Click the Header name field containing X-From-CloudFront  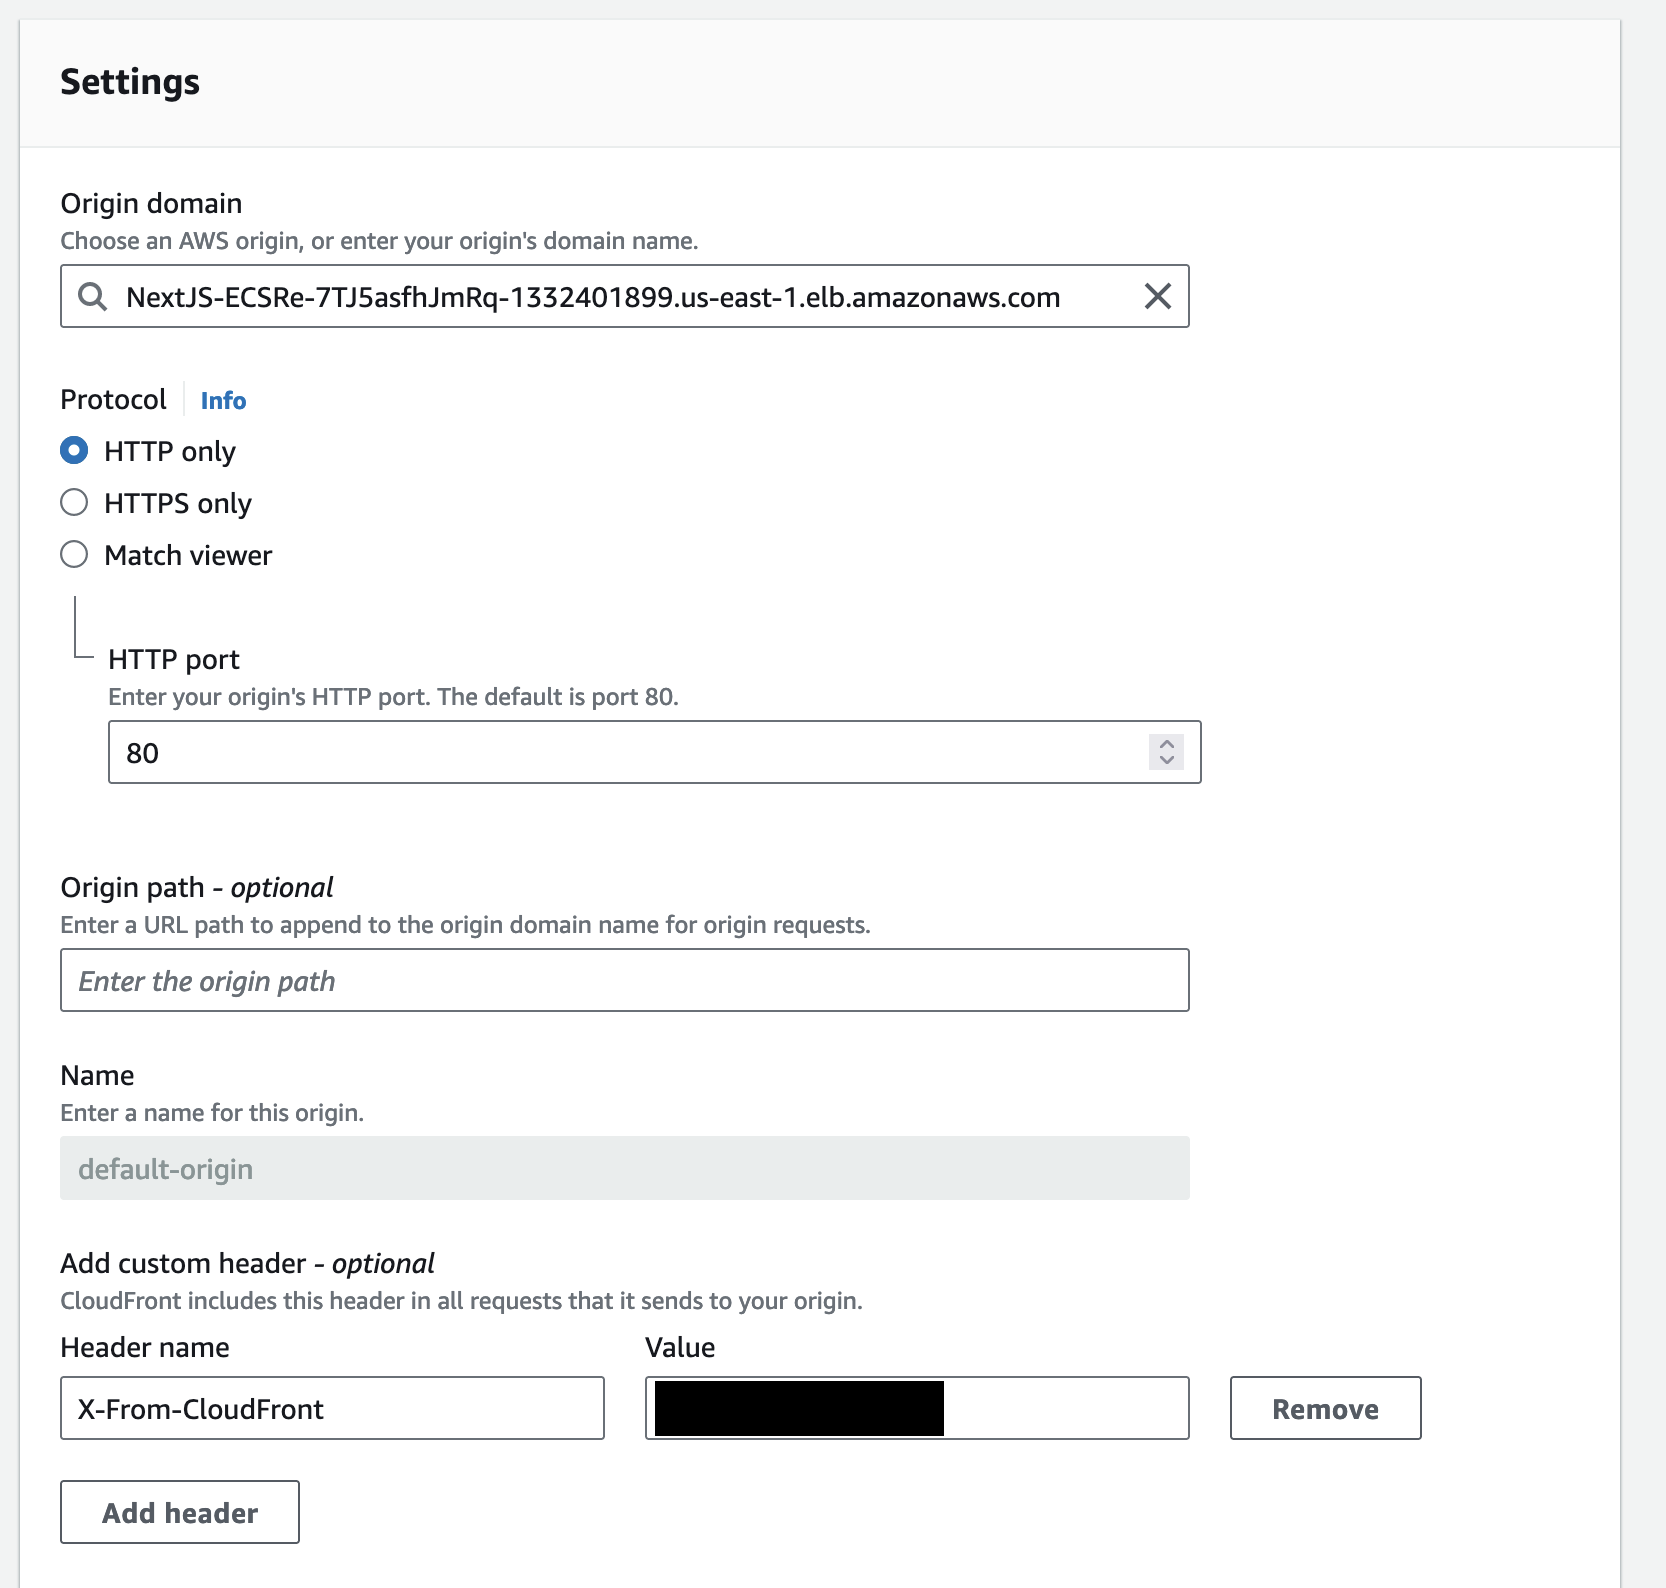[332, 1408]
